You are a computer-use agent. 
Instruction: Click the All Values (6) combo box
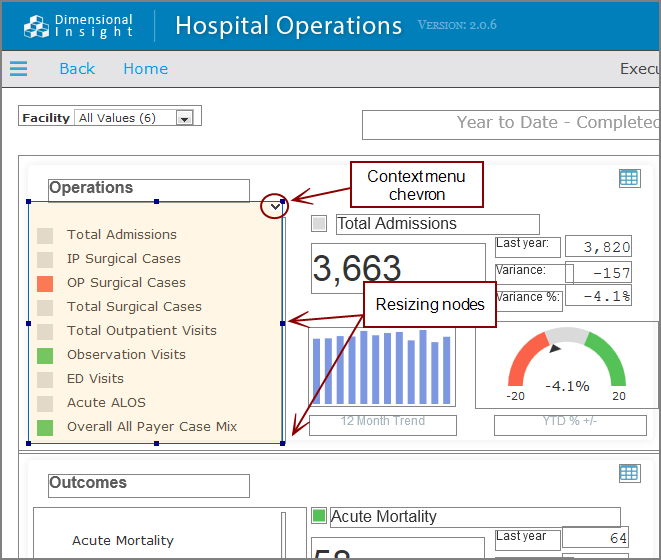(125, 118)
